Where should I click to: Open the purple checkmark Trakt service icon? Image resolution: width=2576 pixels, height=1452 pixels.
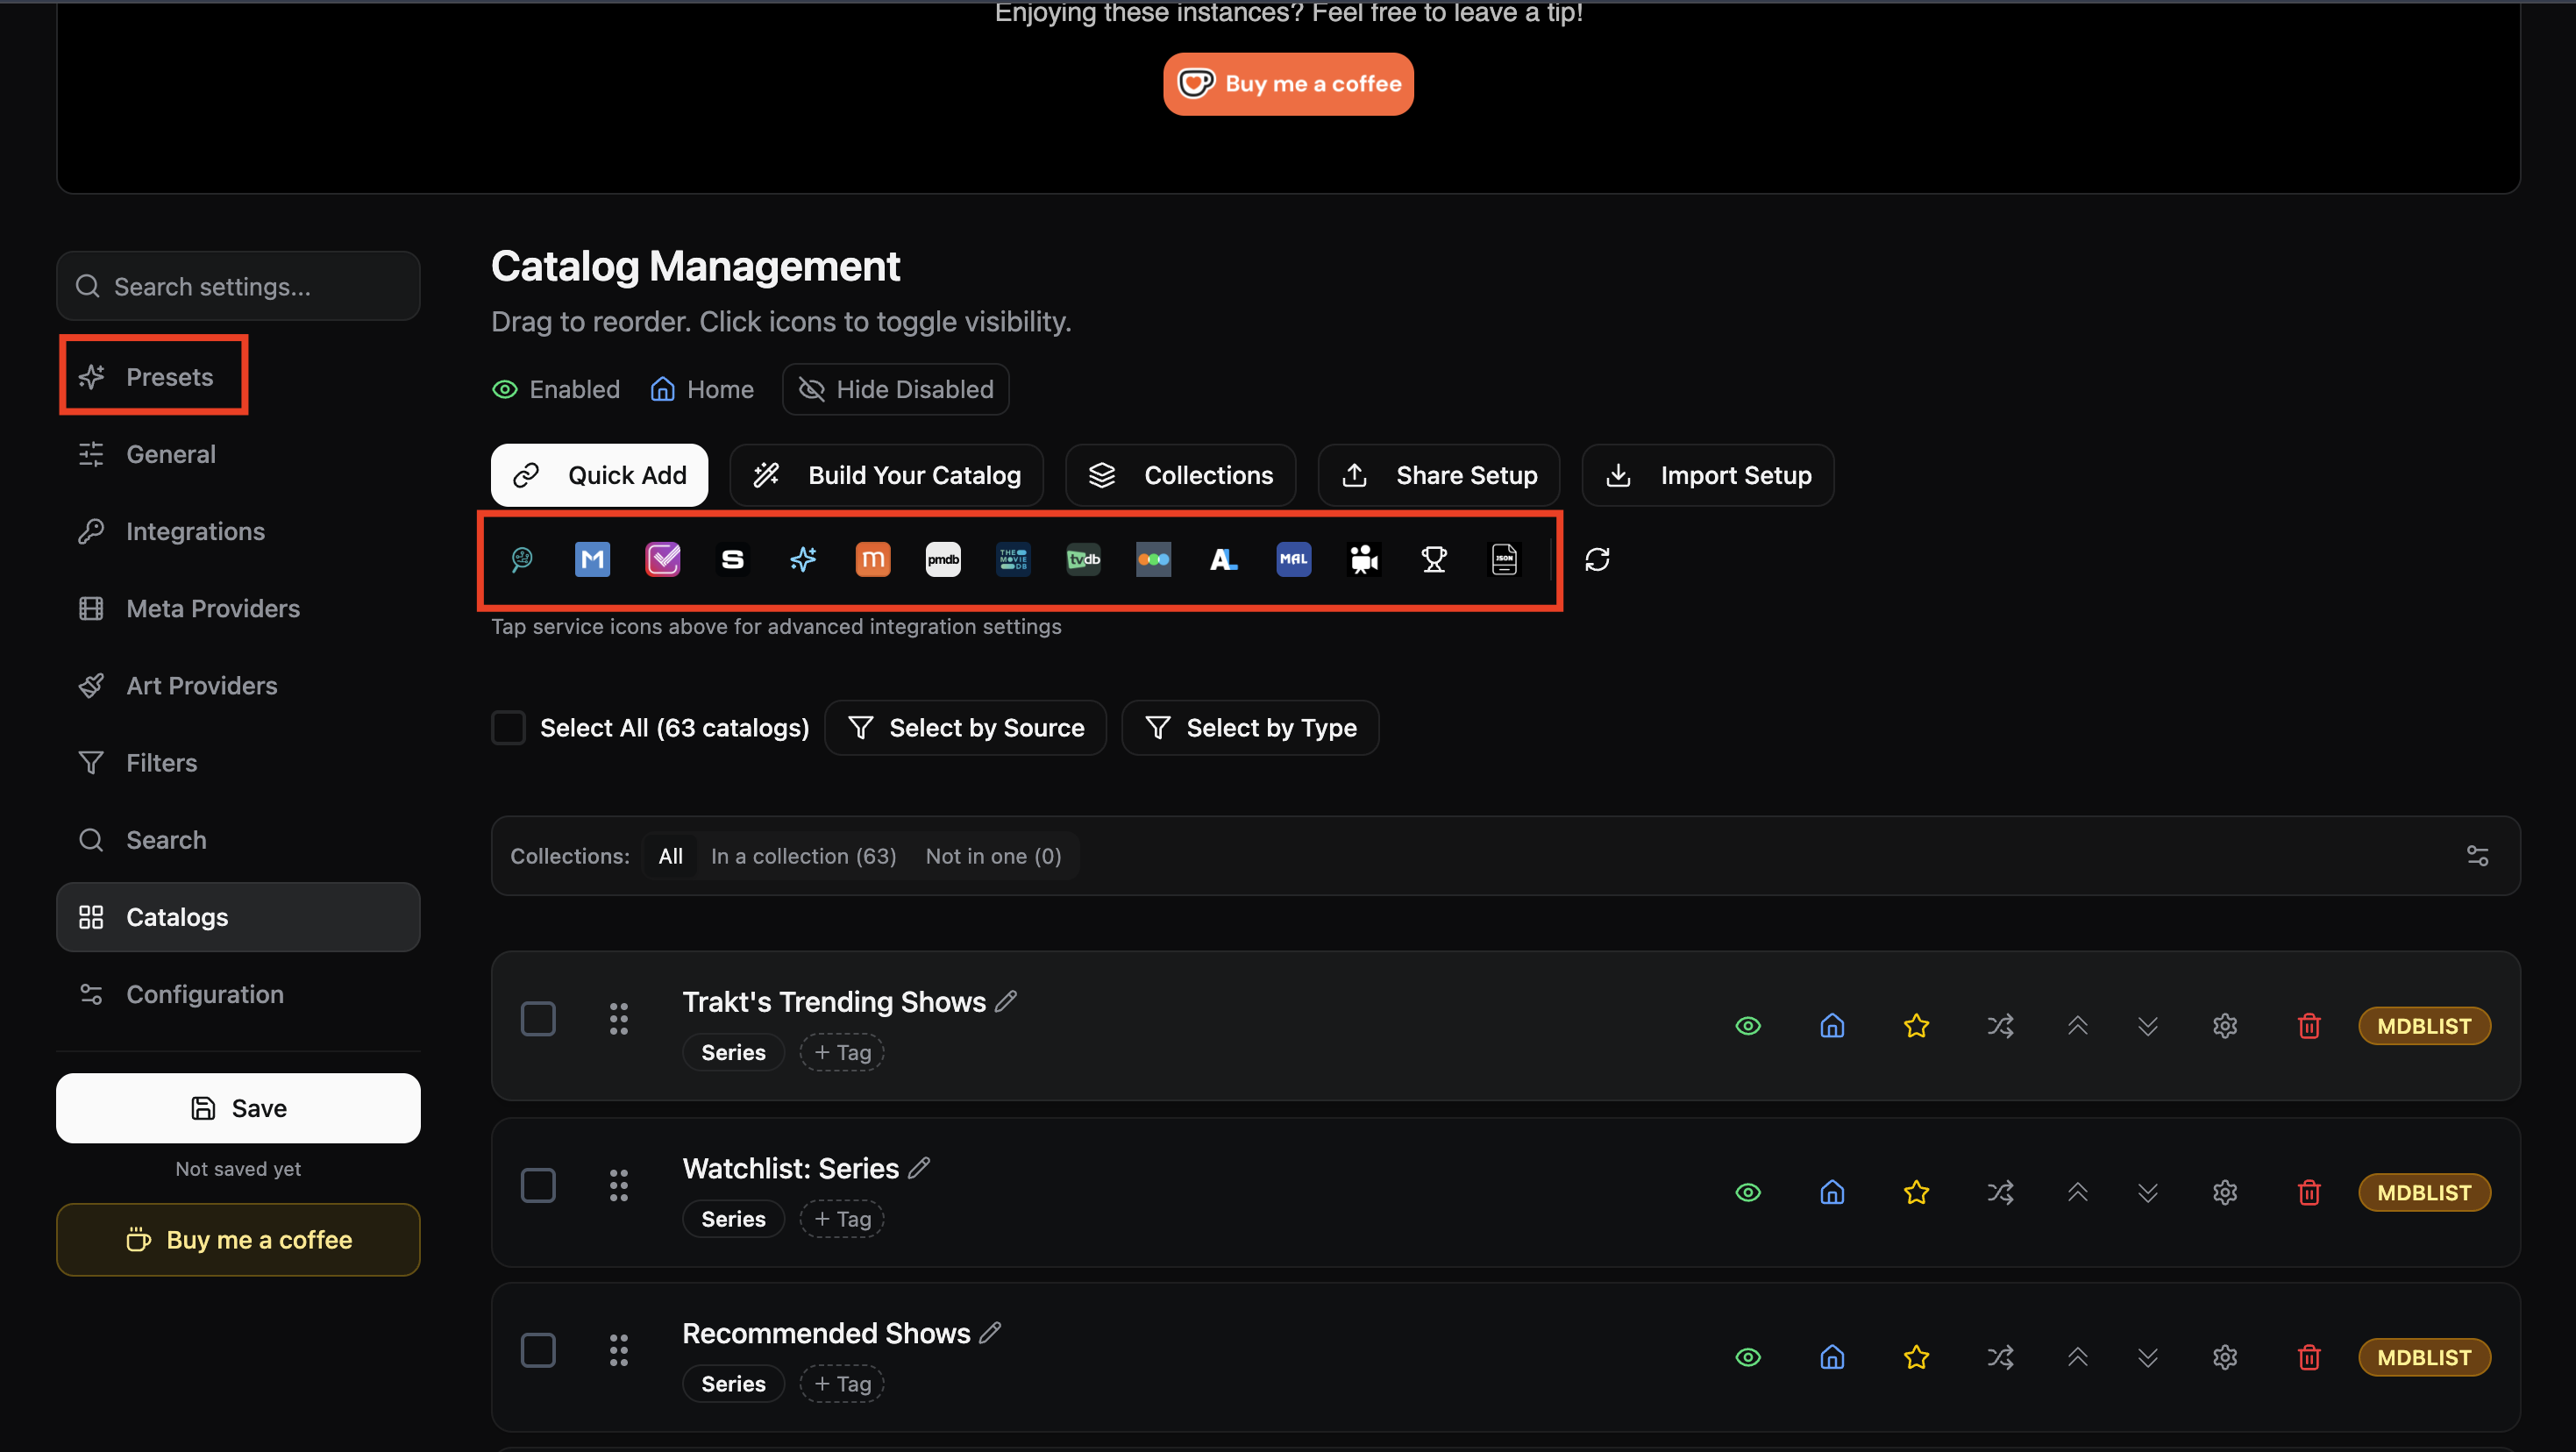663,559
